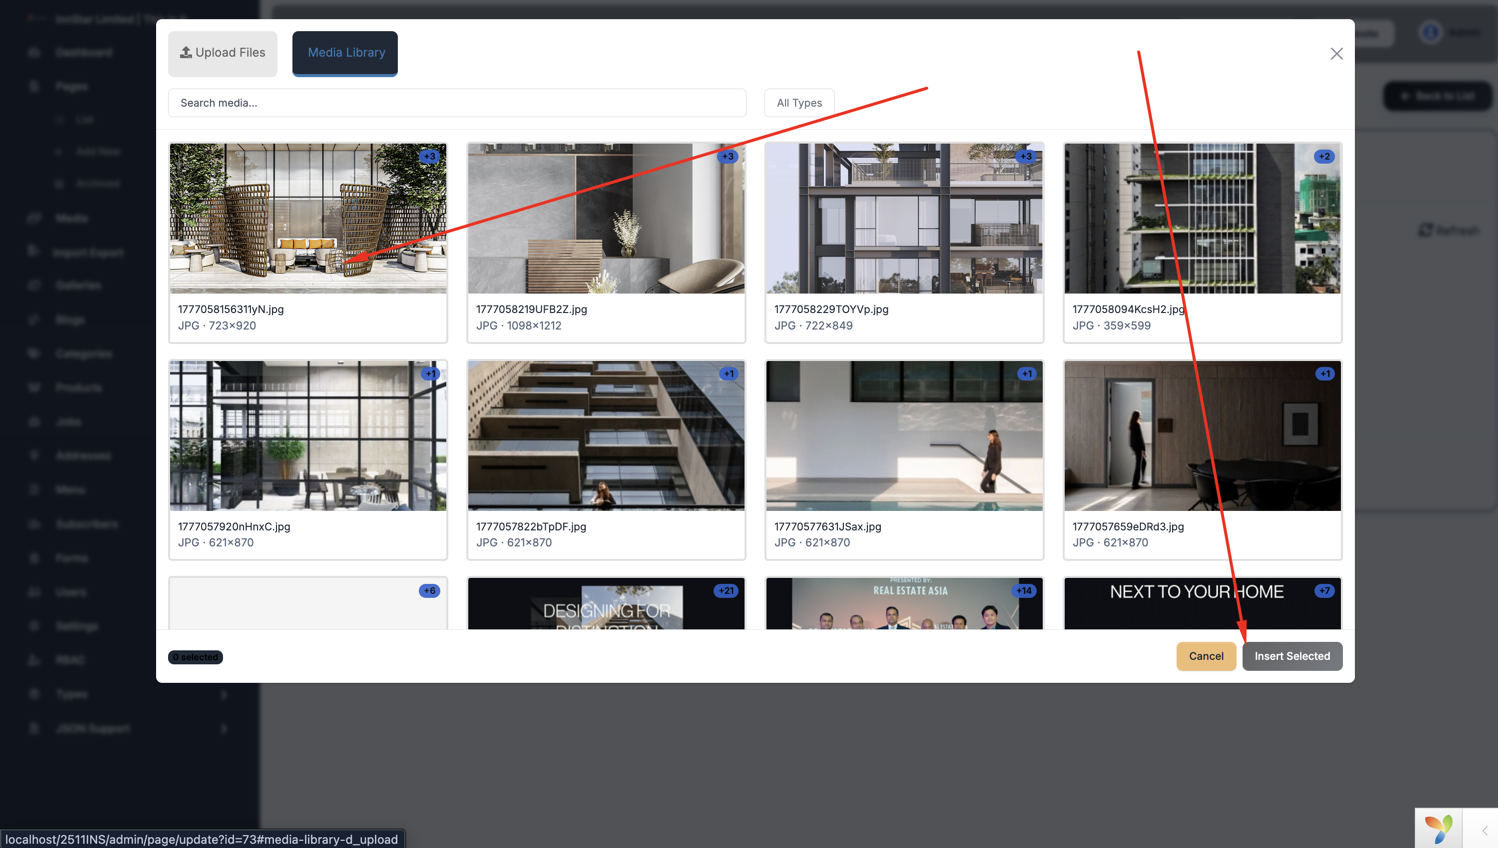Select thumbnail 1777058229TOYVp.jpg
Screen dimensions: 1499x848
pos(904,218)
